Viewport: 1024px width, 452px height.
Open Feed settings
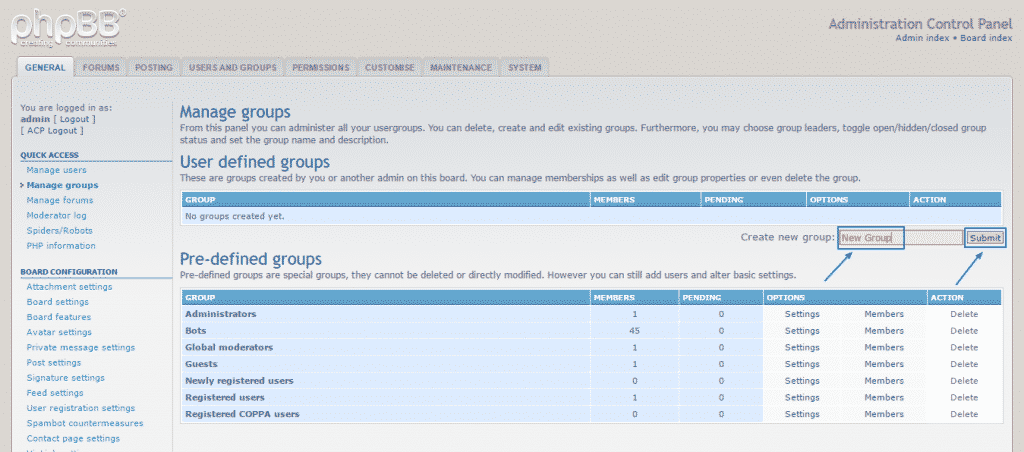55,393
